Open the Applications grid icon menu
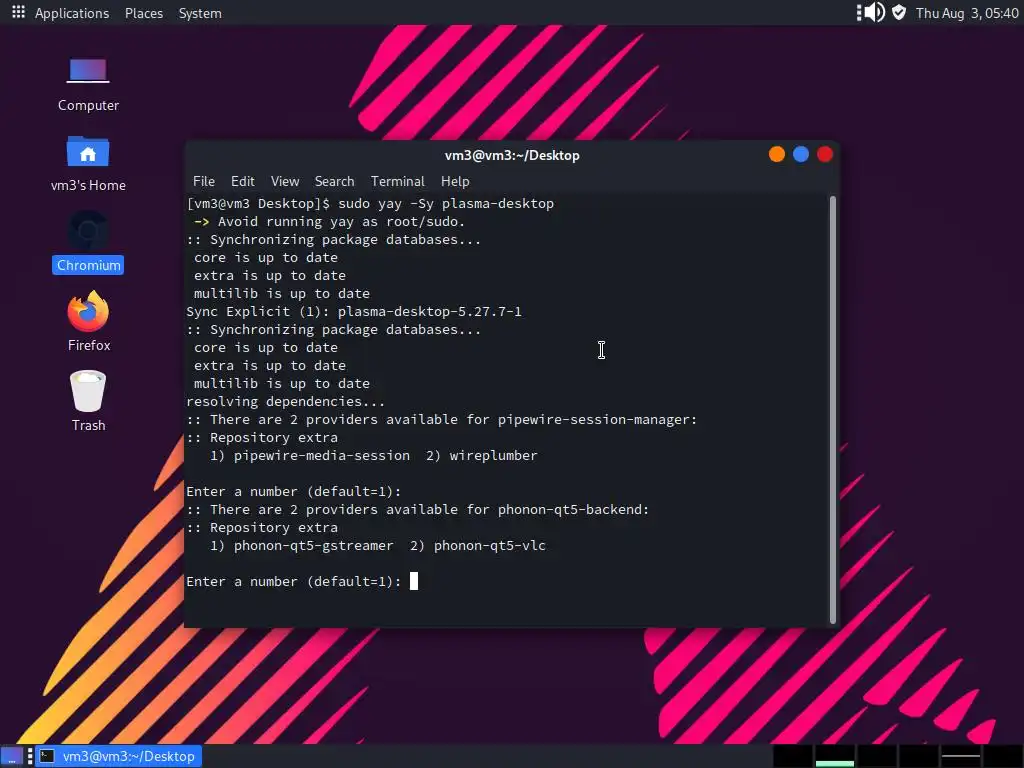Viewport: 1024px width, 768px height. 18,12
